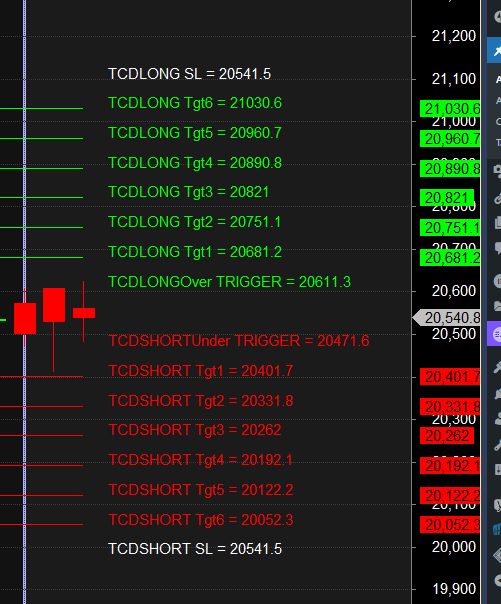Select the TCDSHORTUnder TRIGGER = 20471.6 label

point(239,341)
